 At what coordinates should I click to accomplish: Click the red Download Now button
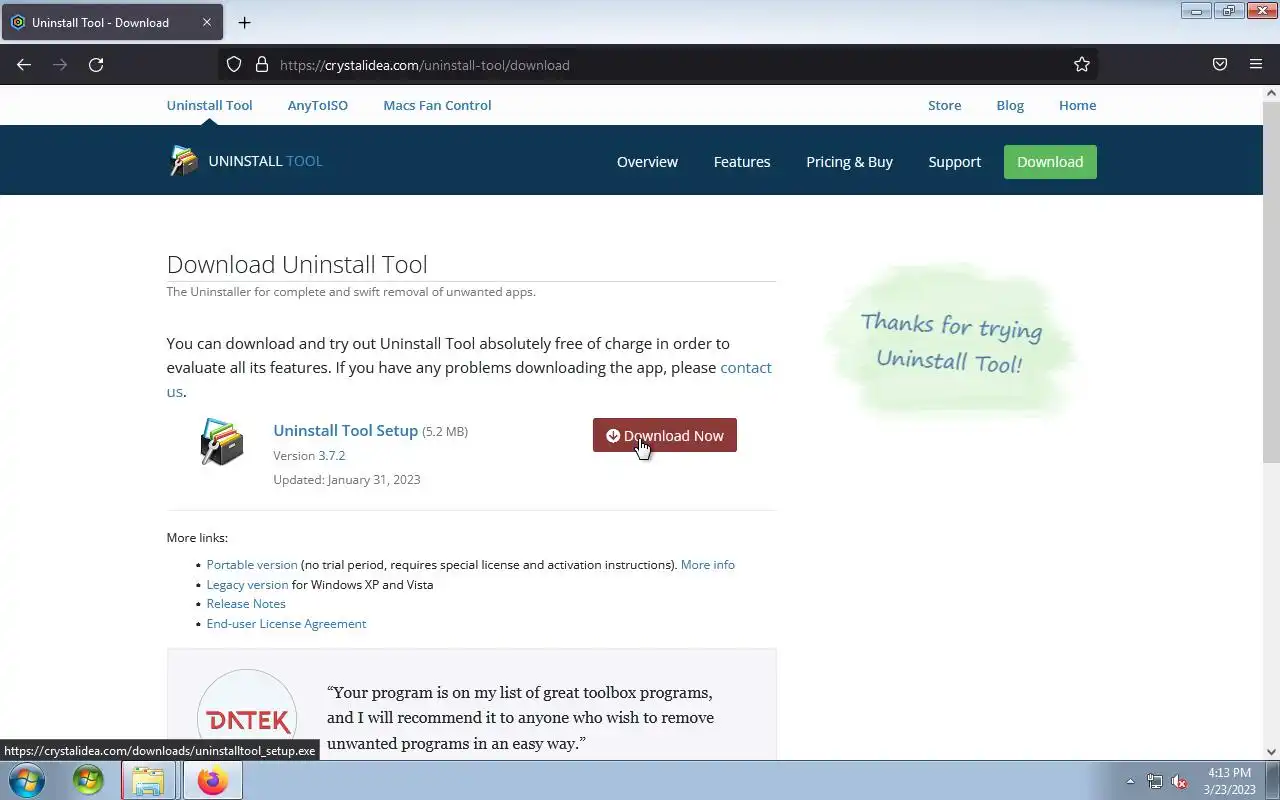665,435
